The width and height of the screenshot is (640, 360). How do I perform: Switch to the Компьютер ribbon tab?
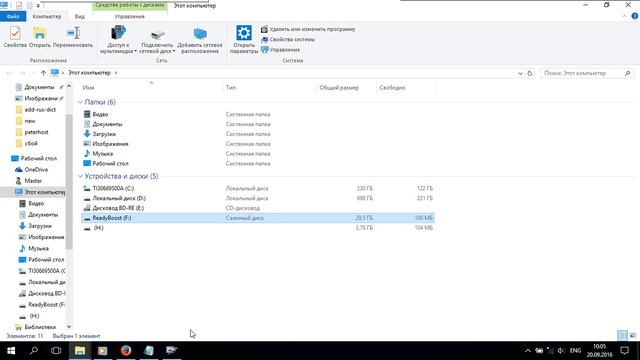(47, 16)
